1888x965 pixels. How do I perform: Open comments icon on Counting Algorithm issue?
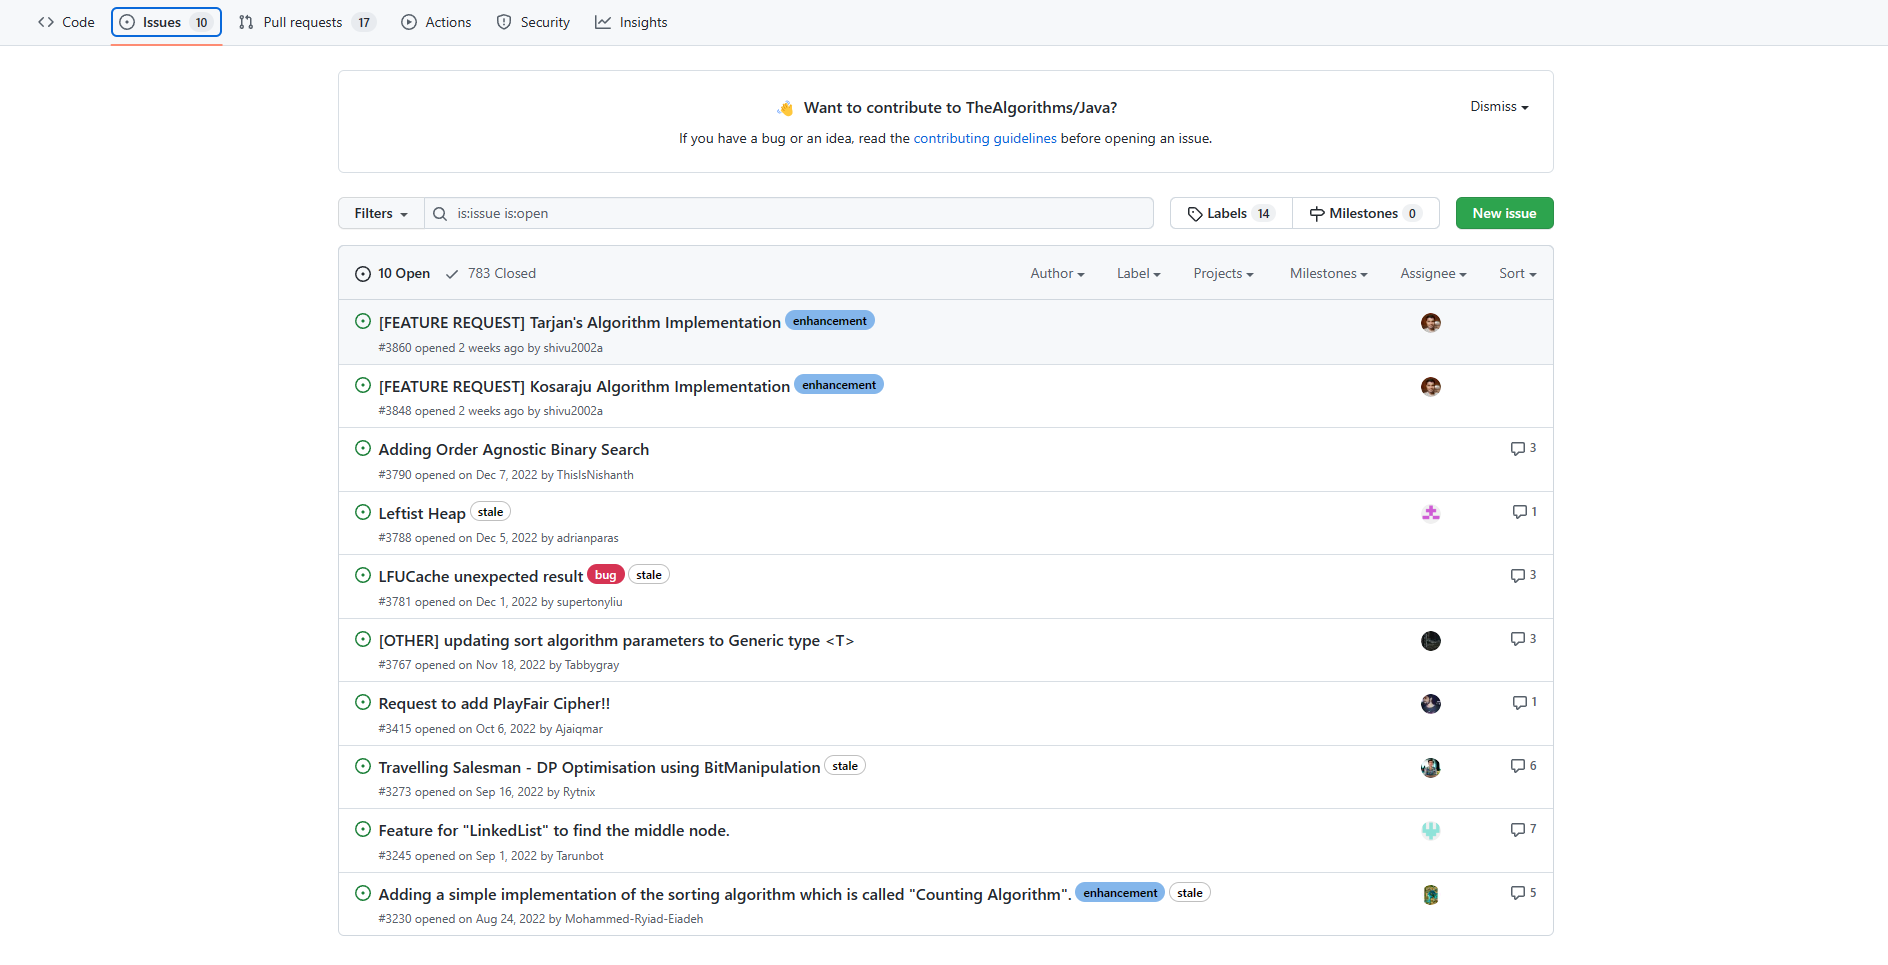click(1523, 893)
